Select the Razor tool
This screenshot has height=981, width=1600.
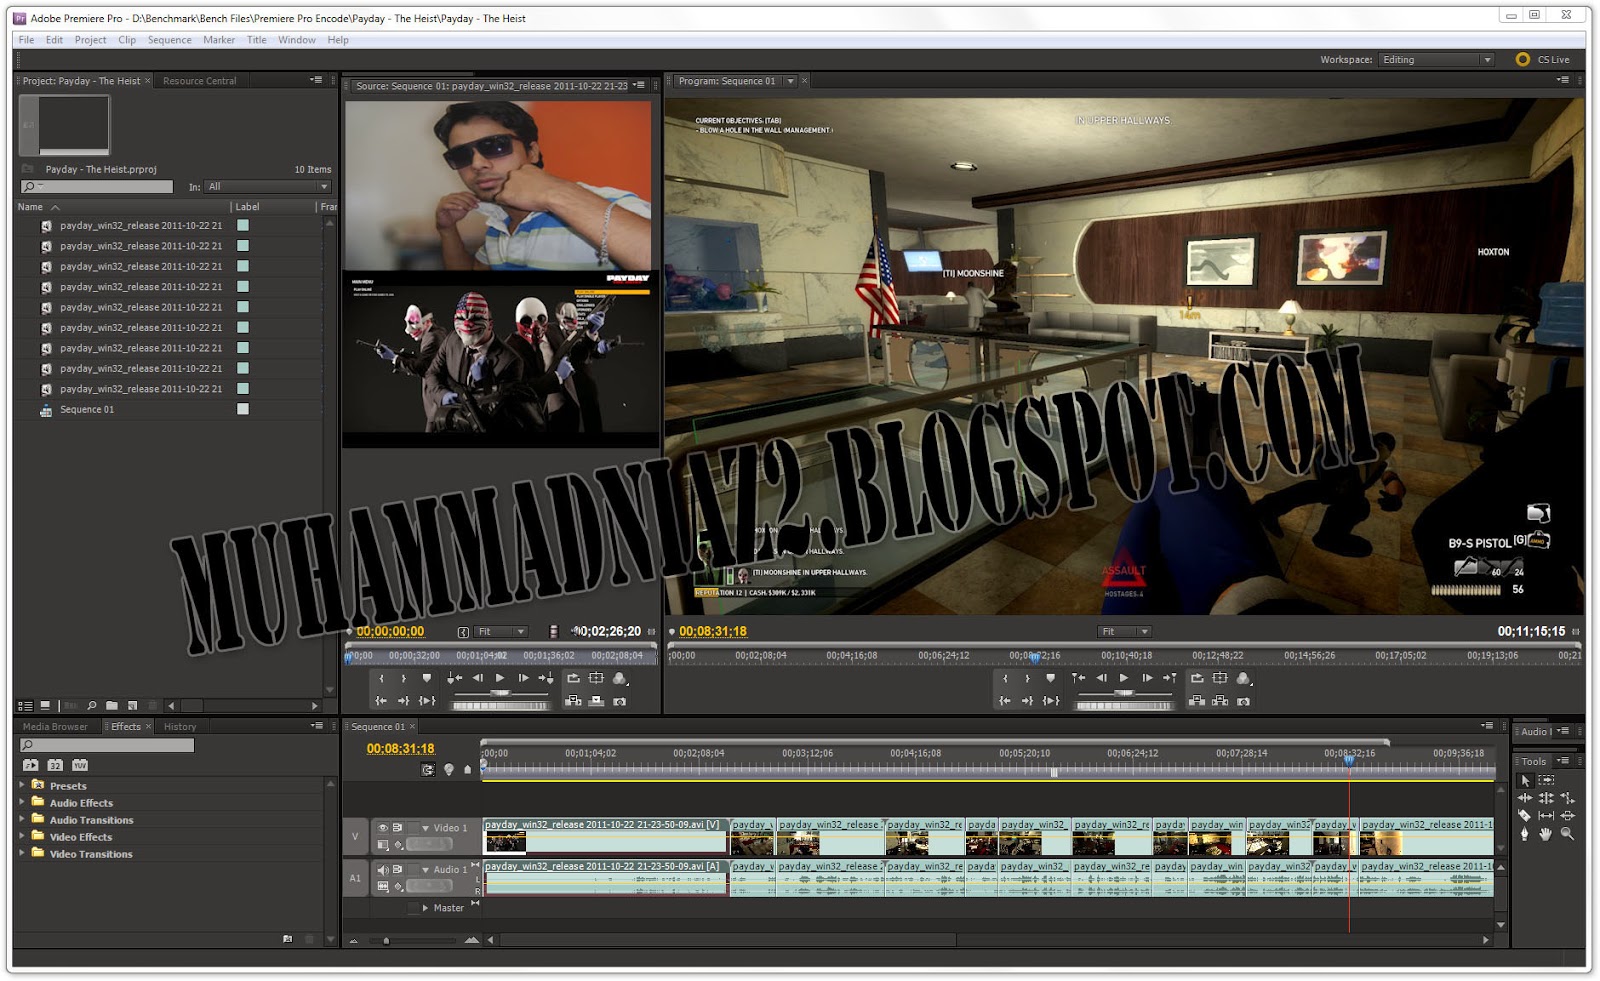pos(1524,816)
